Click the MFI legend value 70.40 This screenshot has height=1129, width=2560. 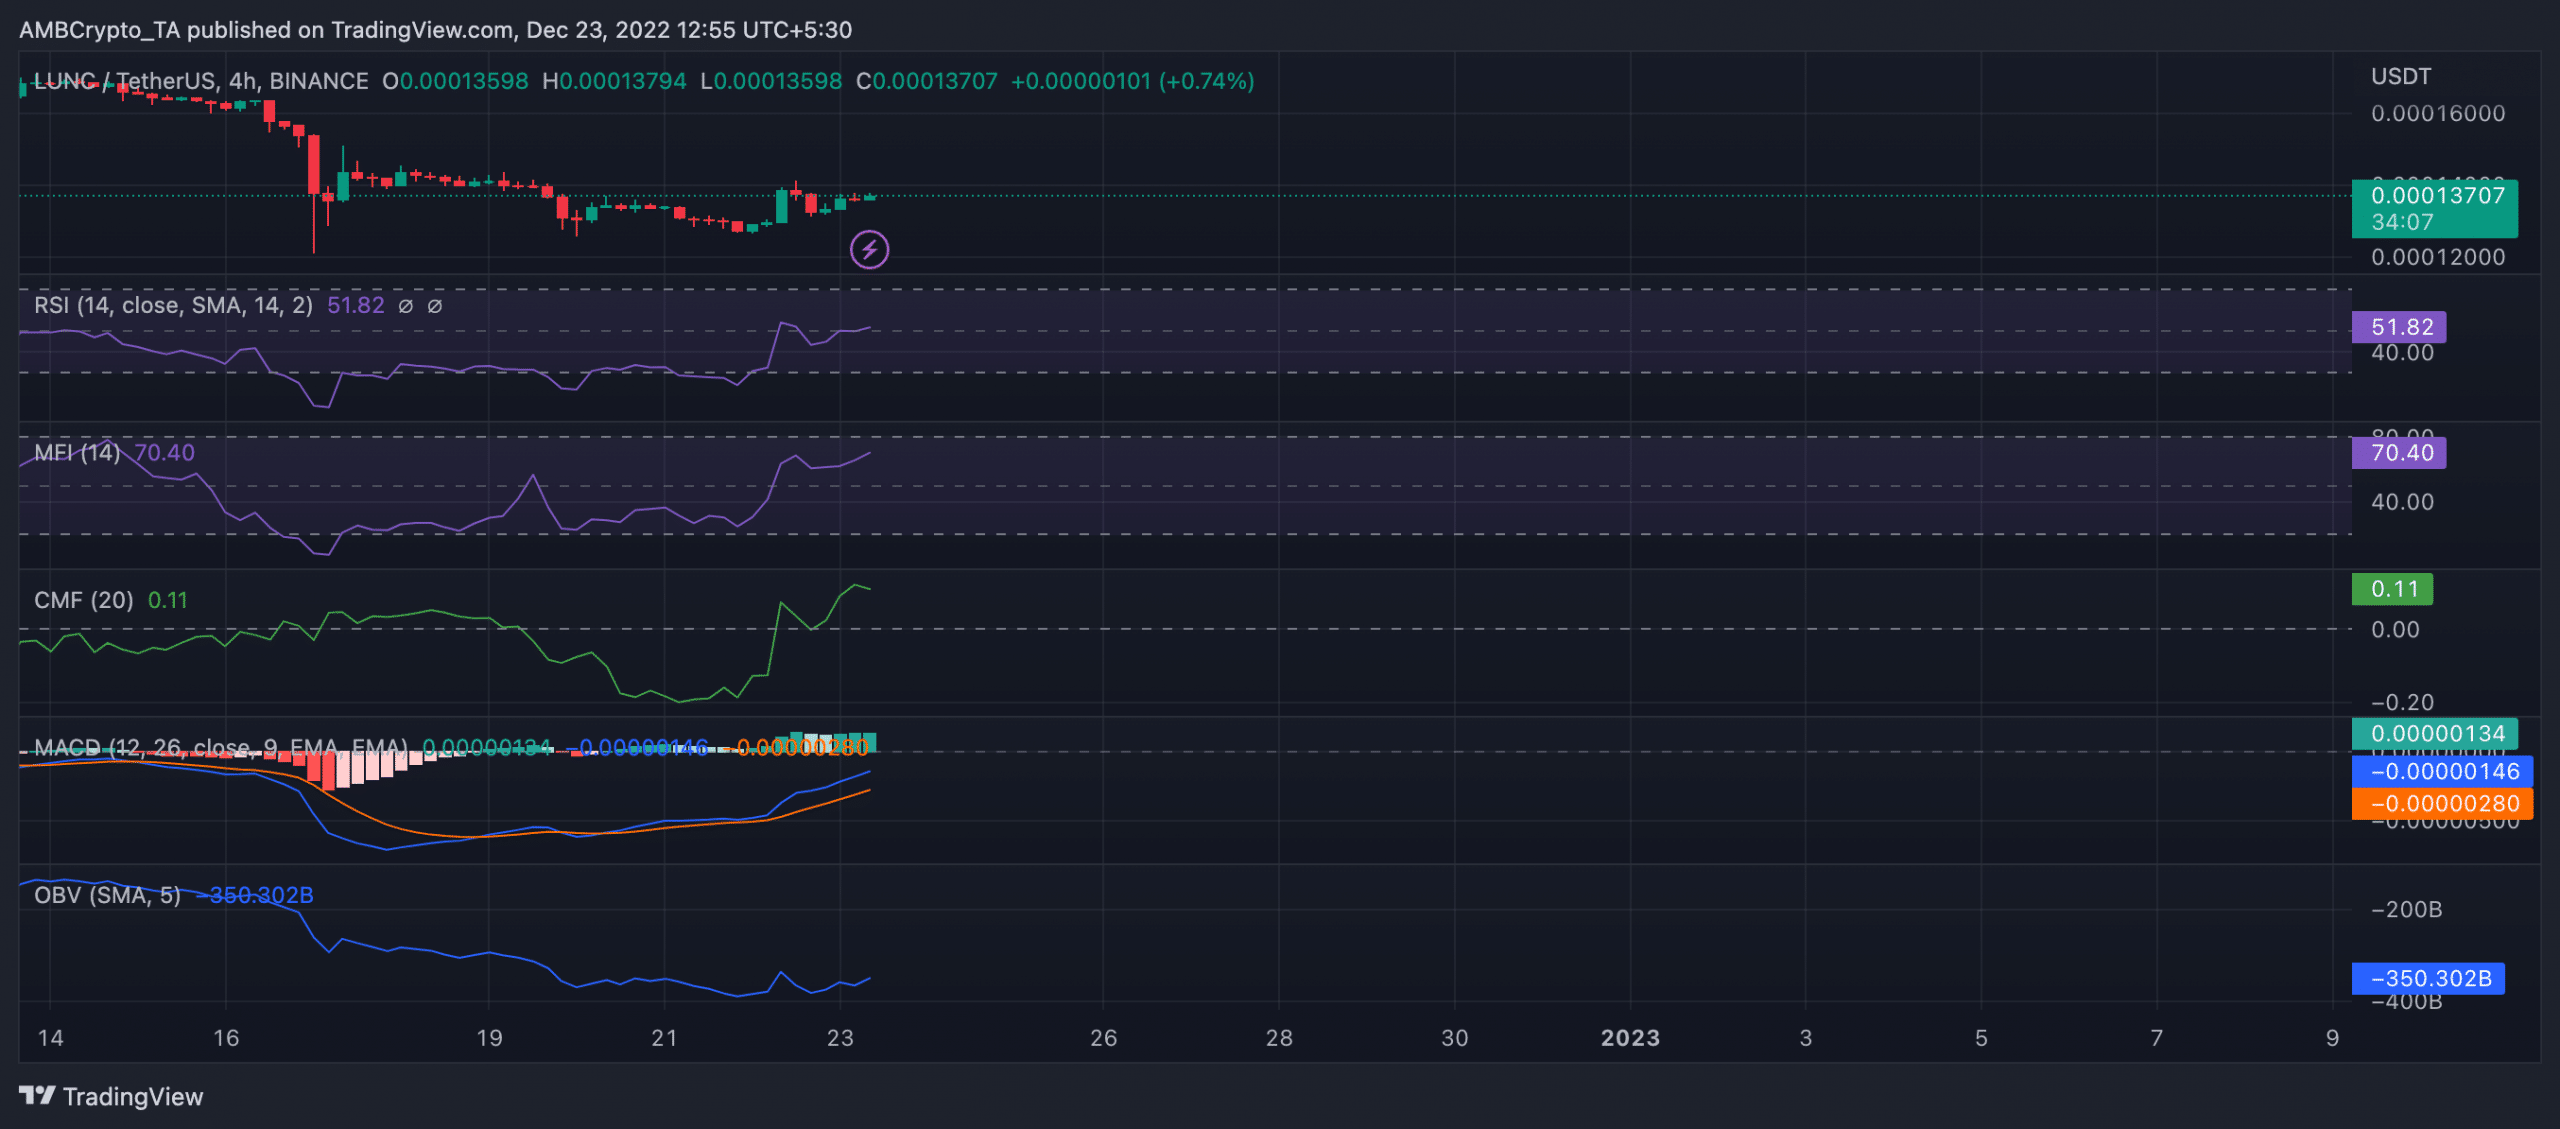(164, 452)
